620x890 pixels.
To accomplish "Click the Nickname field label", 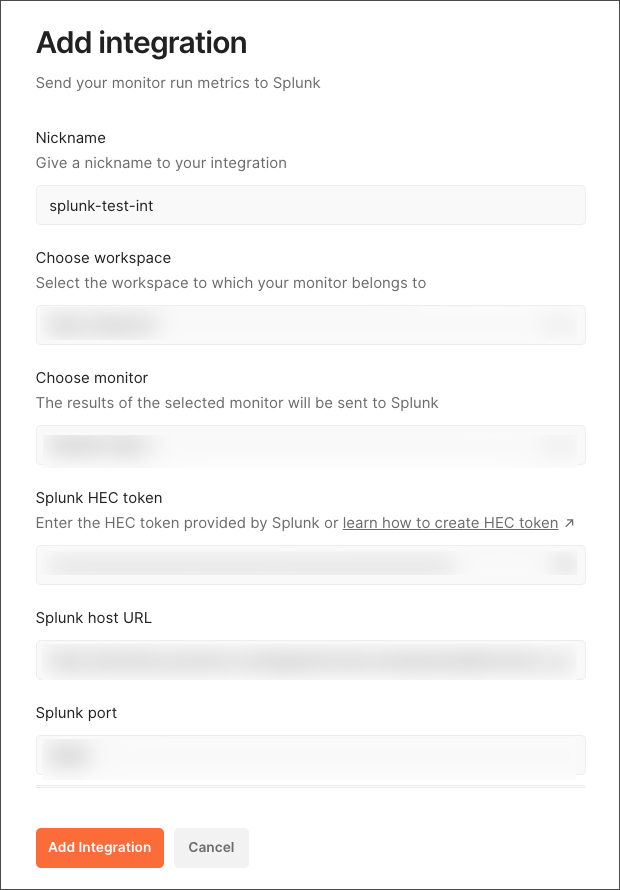I will 71,138.
